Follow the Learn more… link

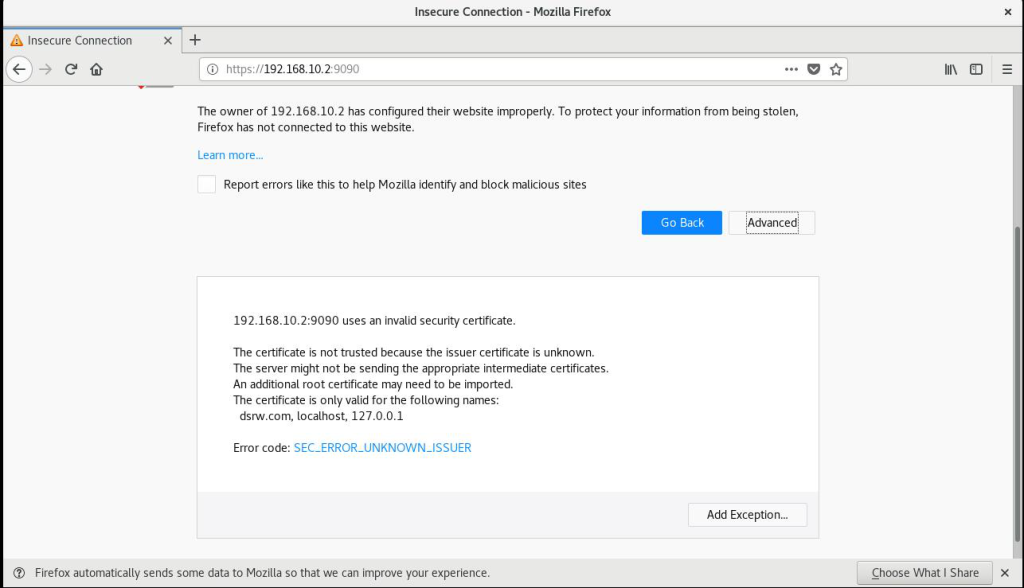pos(230,155)
